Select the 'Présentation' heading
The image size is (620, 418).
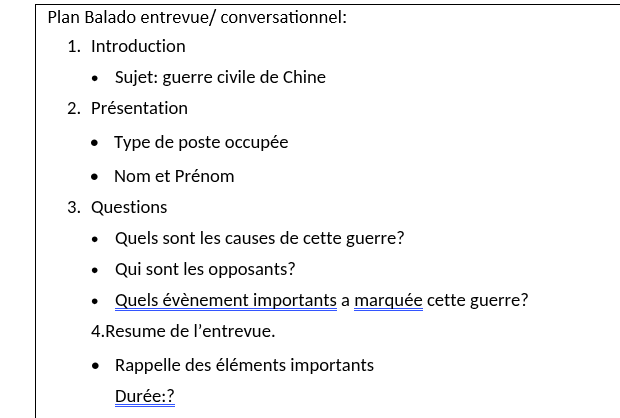click(x=139, y=108)
